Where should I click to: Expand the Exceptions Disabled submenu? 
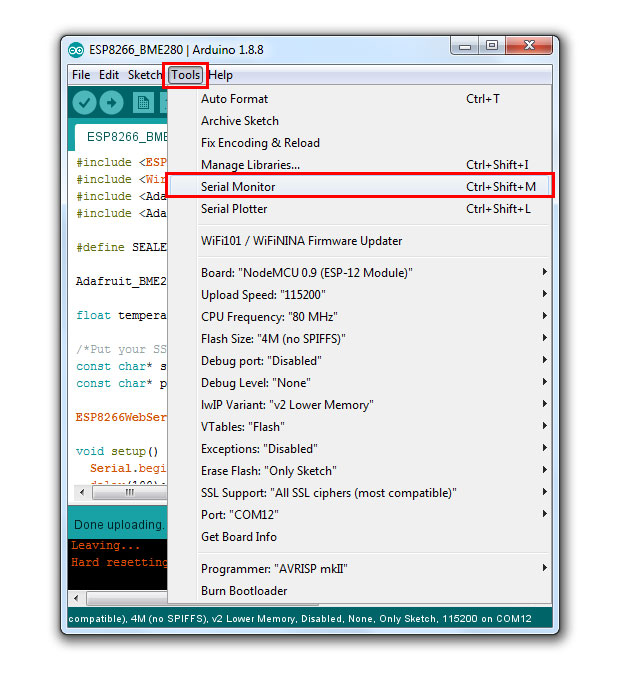(359, 448)
